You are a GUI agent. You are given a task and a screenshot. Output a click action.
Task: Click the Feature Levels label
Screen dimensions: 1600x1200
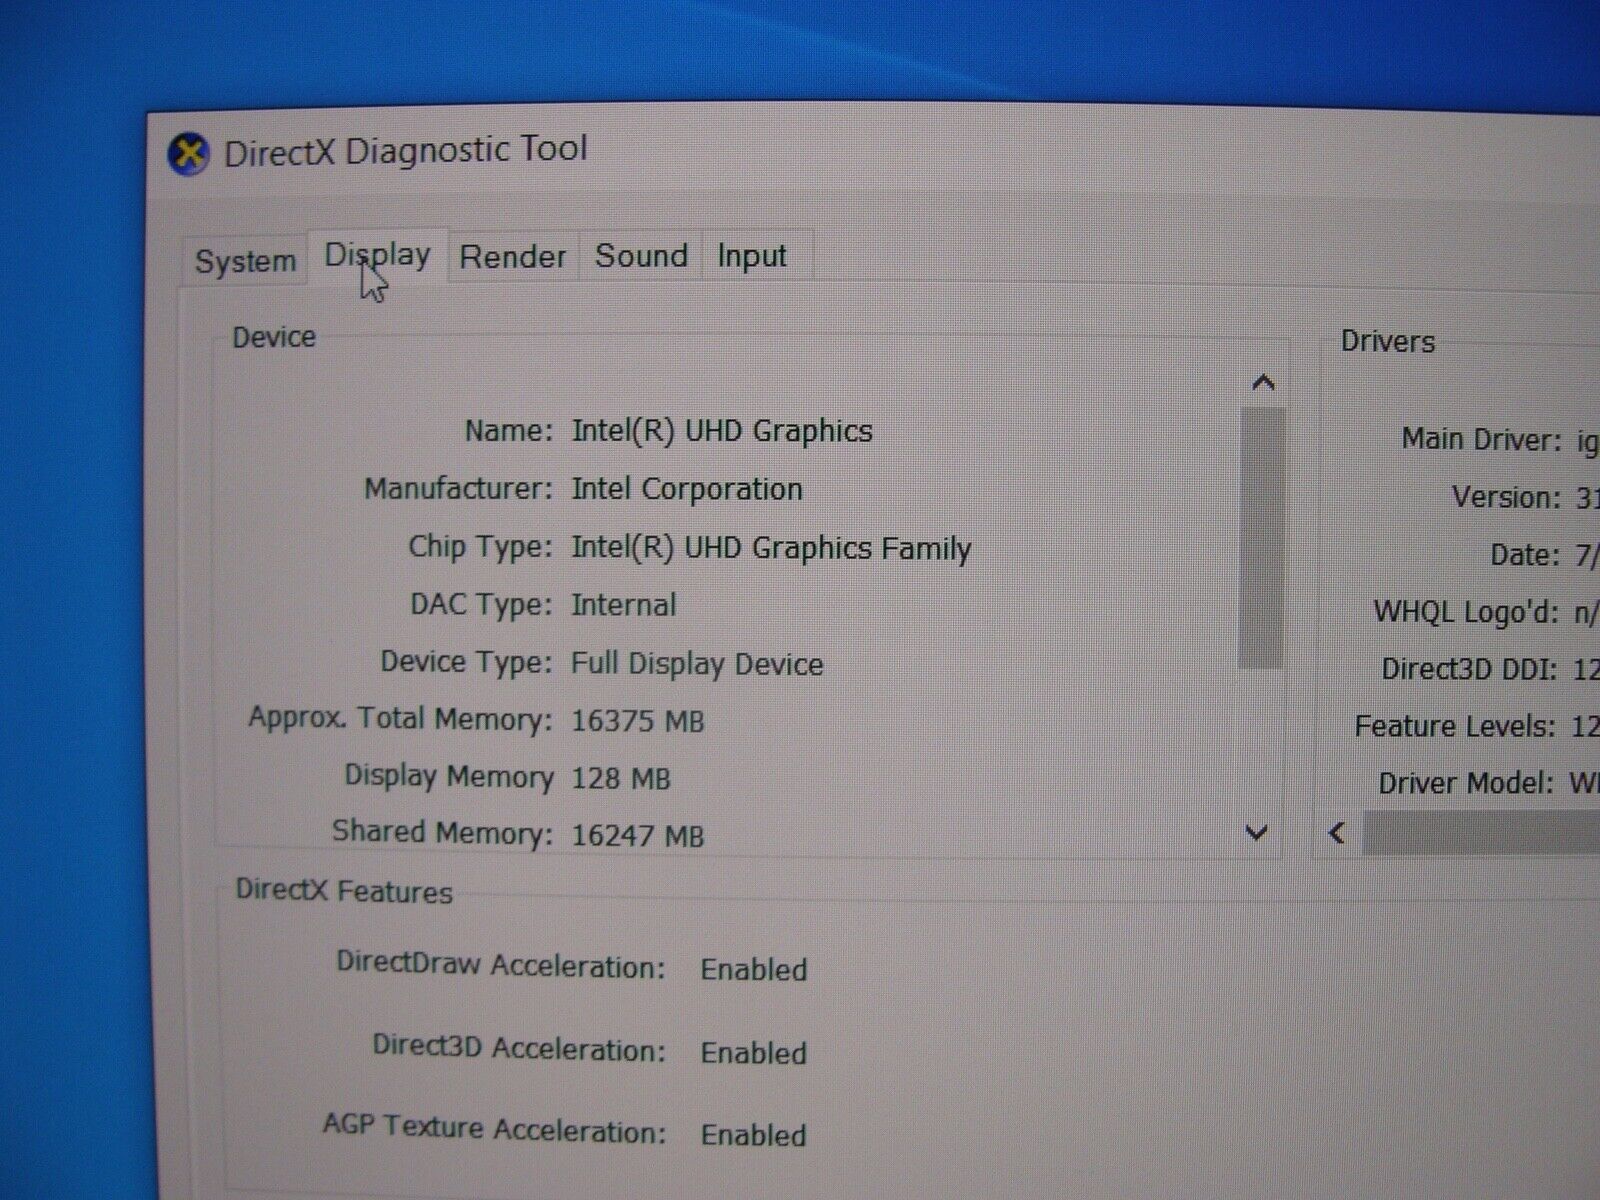[1455, 726]
